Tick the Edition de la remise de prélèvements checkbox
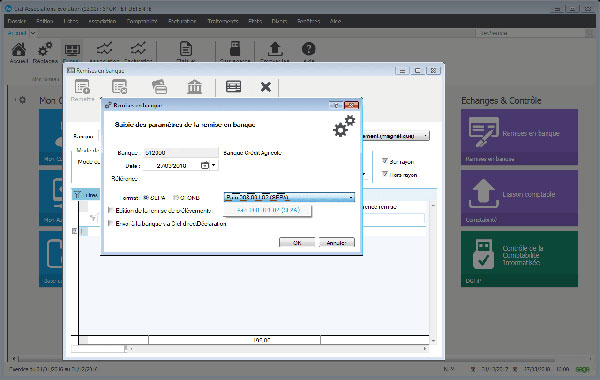 111,210
